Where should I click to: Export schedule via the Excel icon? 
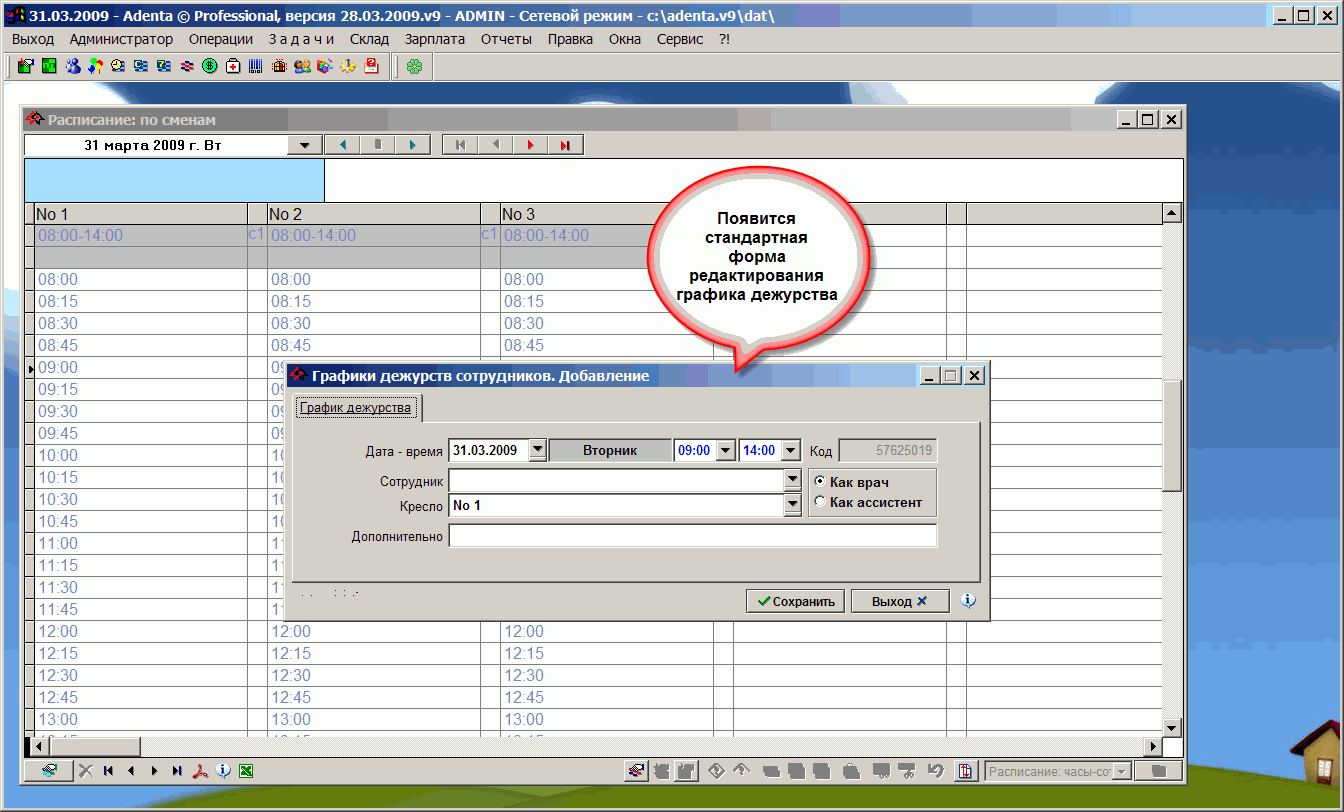(246, 771)
